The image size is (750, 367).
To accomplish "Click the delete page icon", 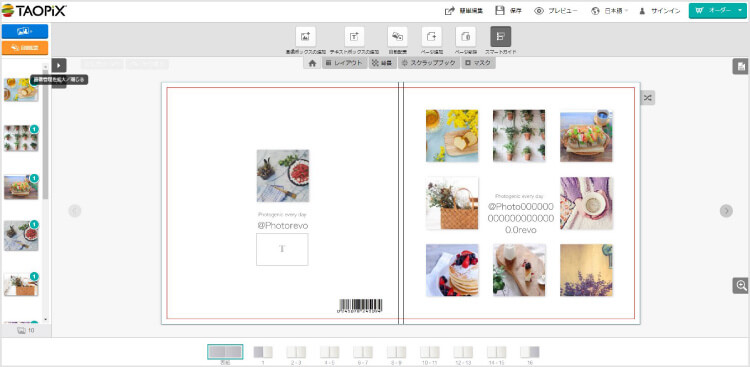I will click(465, 37).
